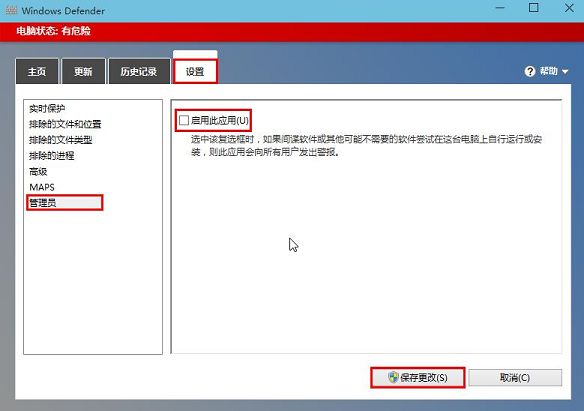Click the shield icon on 保存更改 button

[x=393, y=377]
